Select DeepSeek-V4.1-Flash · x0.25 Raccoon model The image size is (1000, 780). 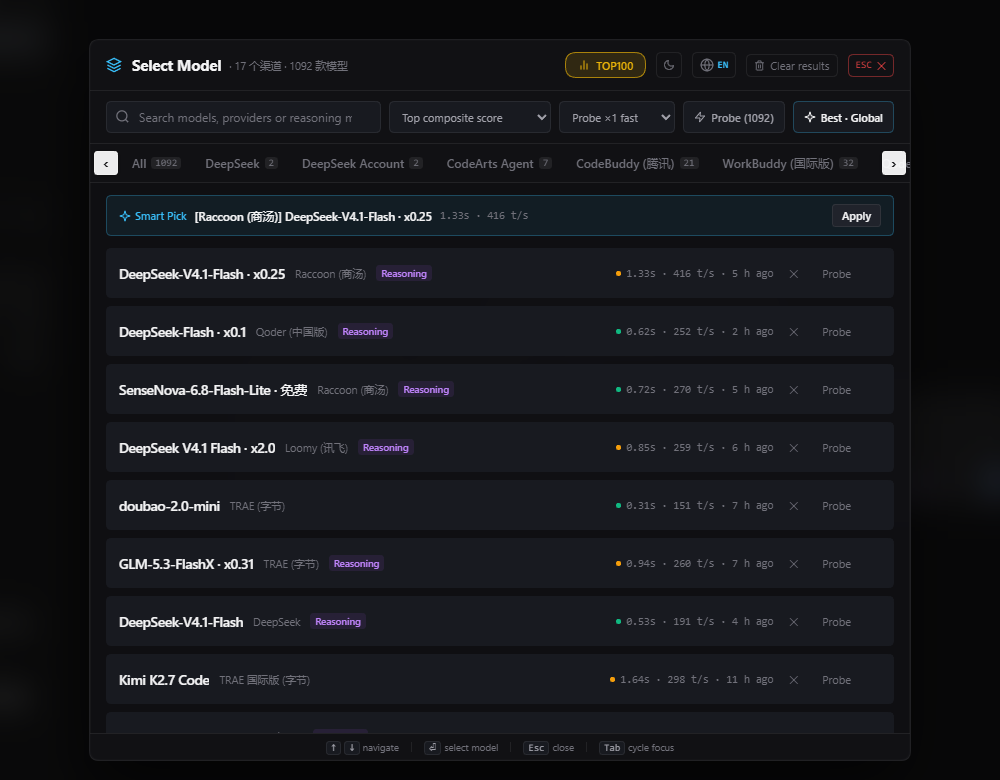tap(500, 274)
